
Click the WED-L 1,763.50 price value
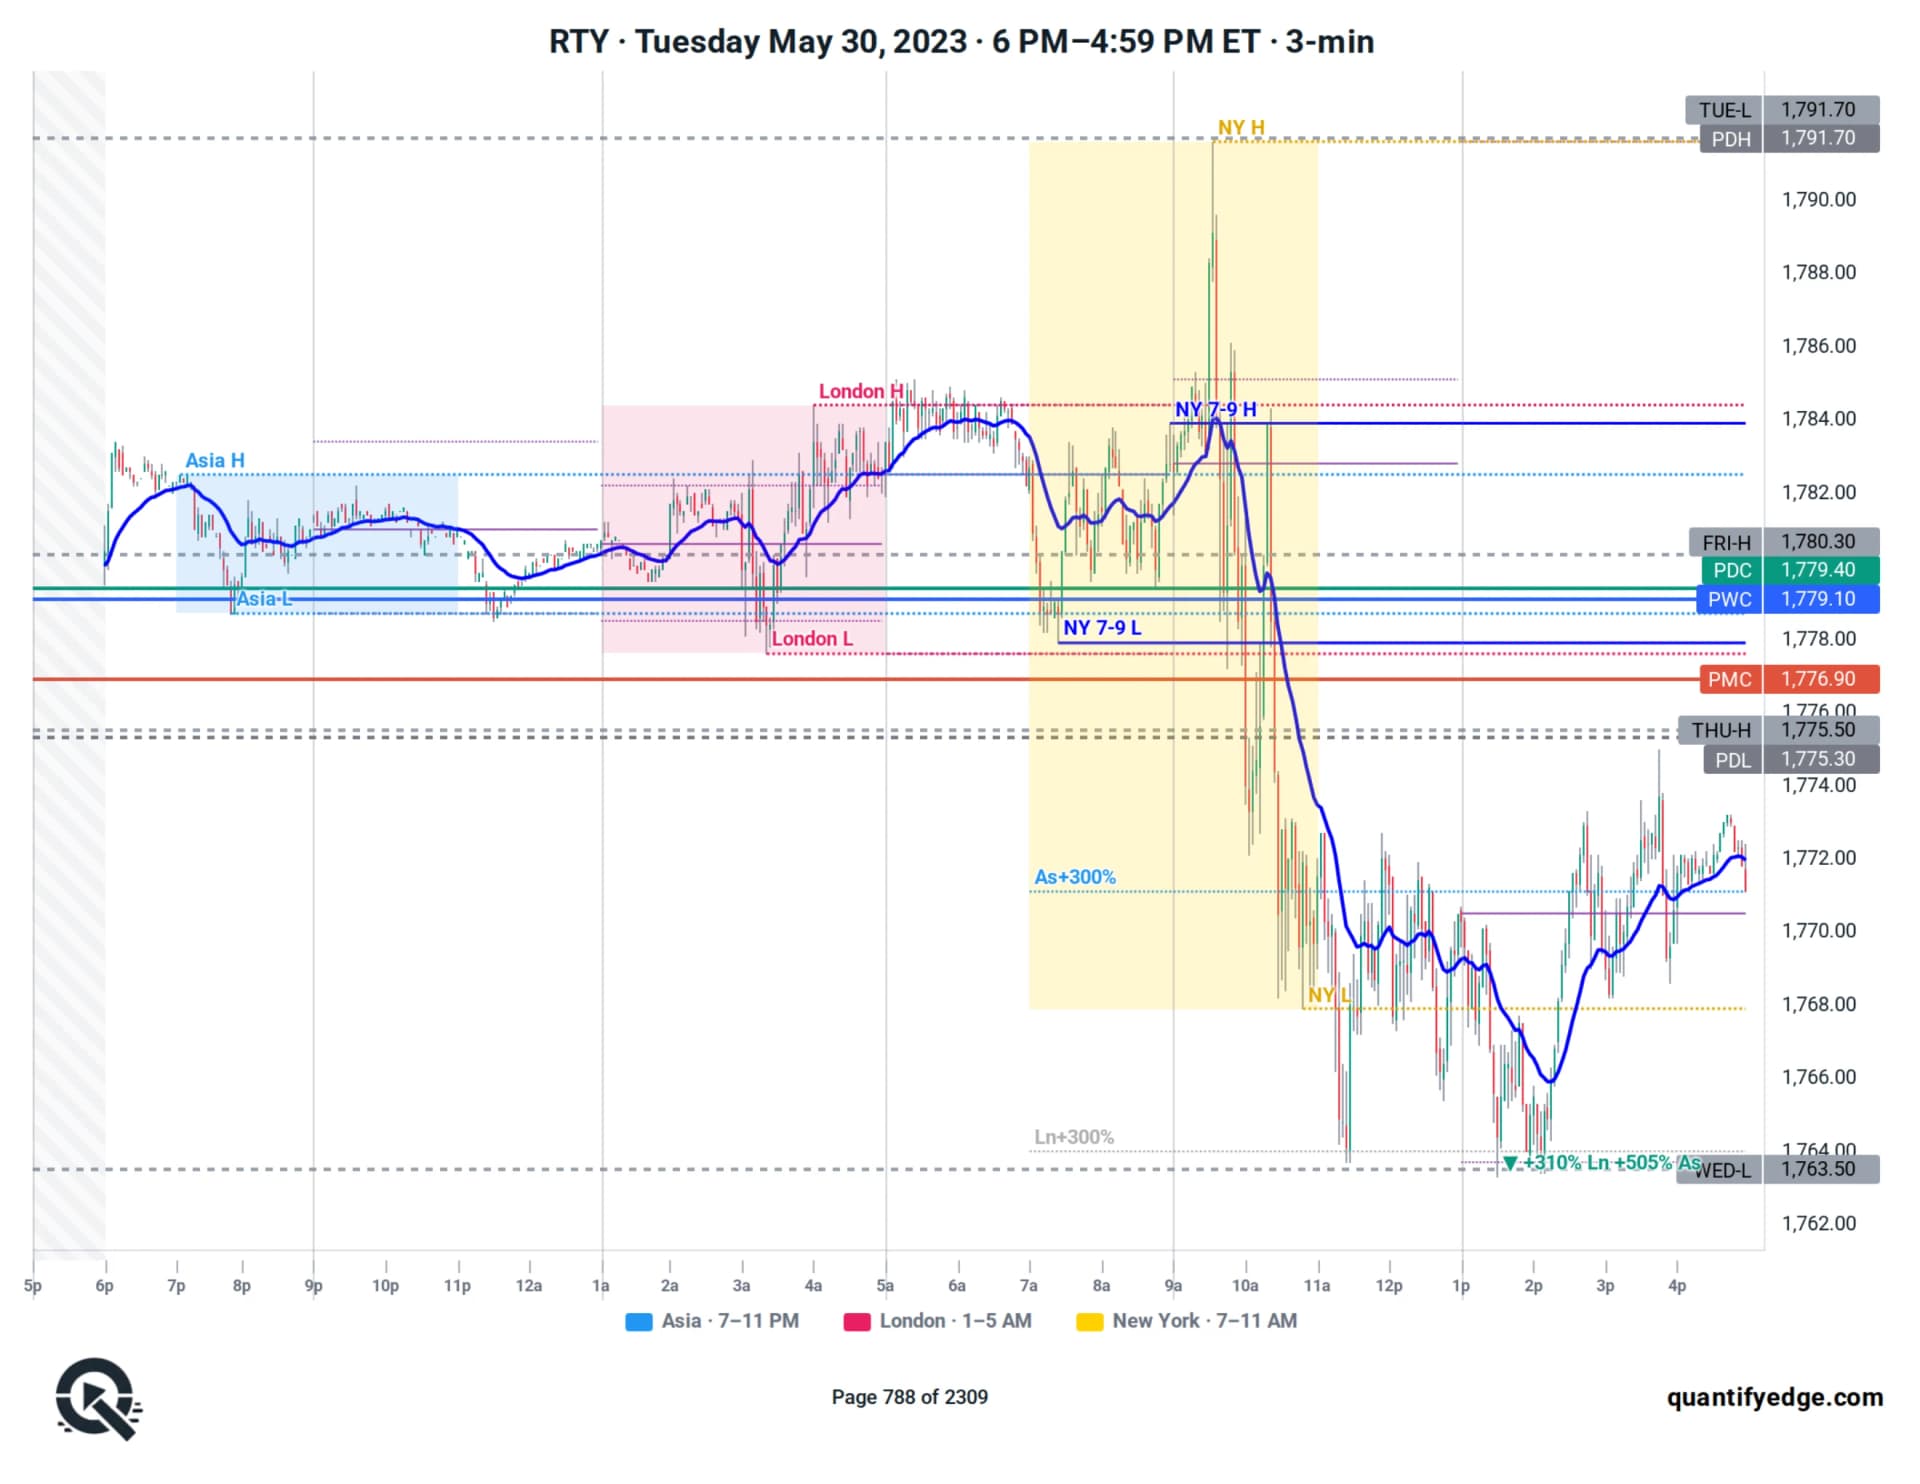coord(1821,1169)
